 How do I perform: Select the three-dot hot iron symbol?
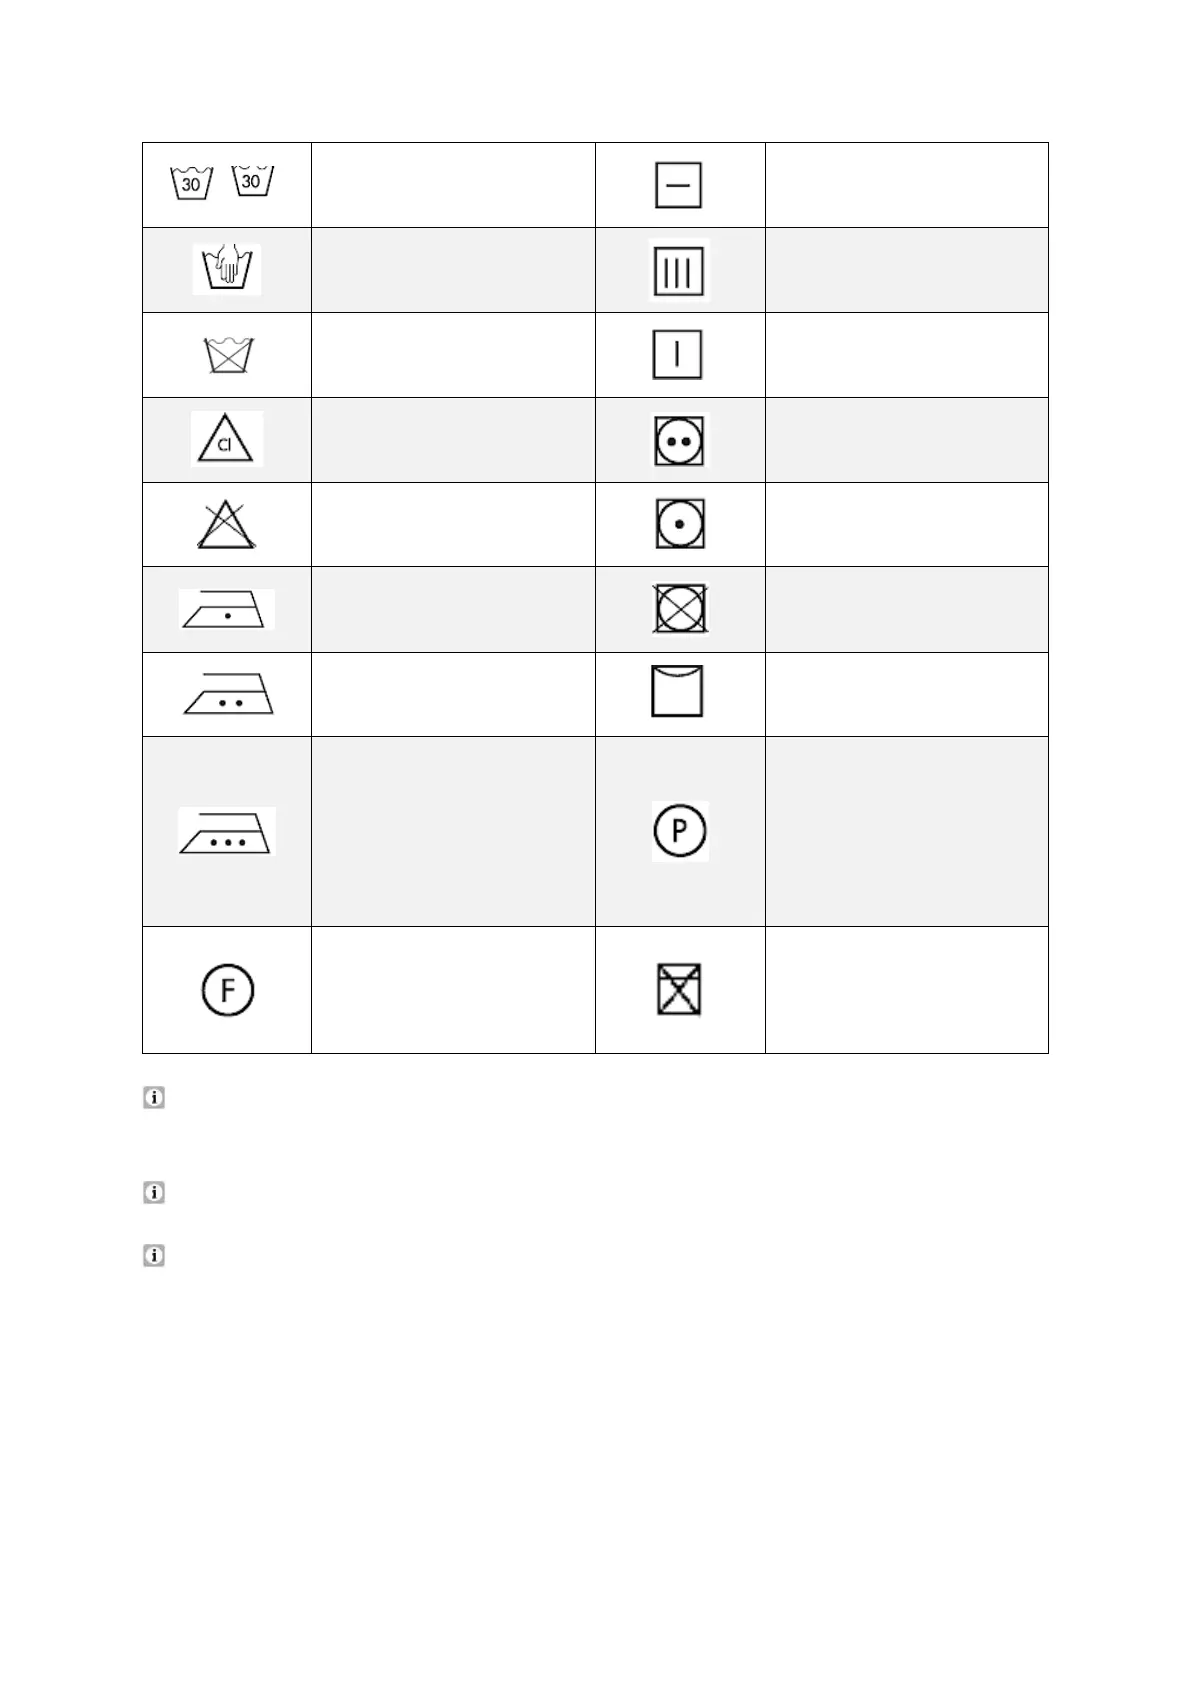point(227,831)
